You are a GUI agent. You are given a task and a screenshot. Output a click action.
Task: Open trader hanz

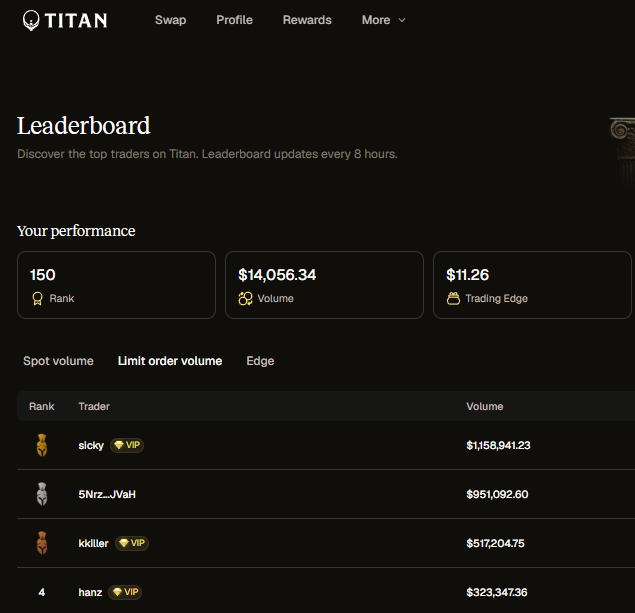(90, 592)
